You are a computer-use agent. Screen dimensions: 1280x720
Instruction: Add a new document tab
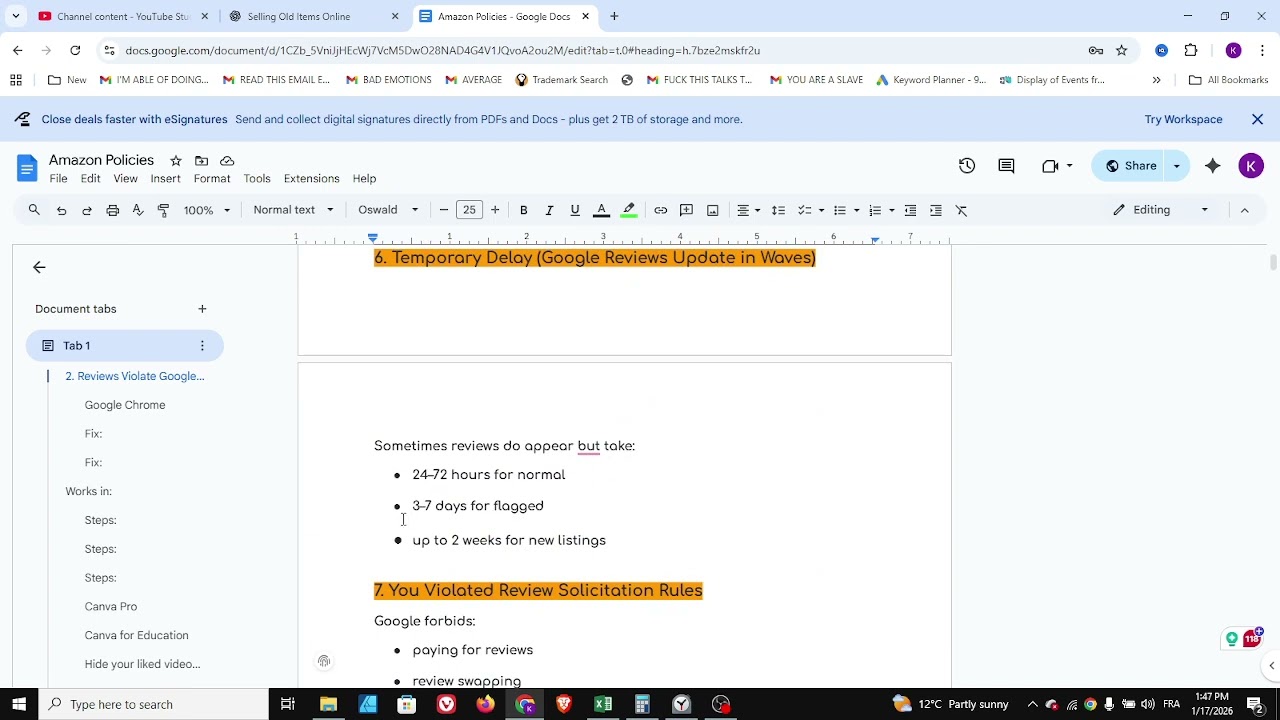pos(202,309)
